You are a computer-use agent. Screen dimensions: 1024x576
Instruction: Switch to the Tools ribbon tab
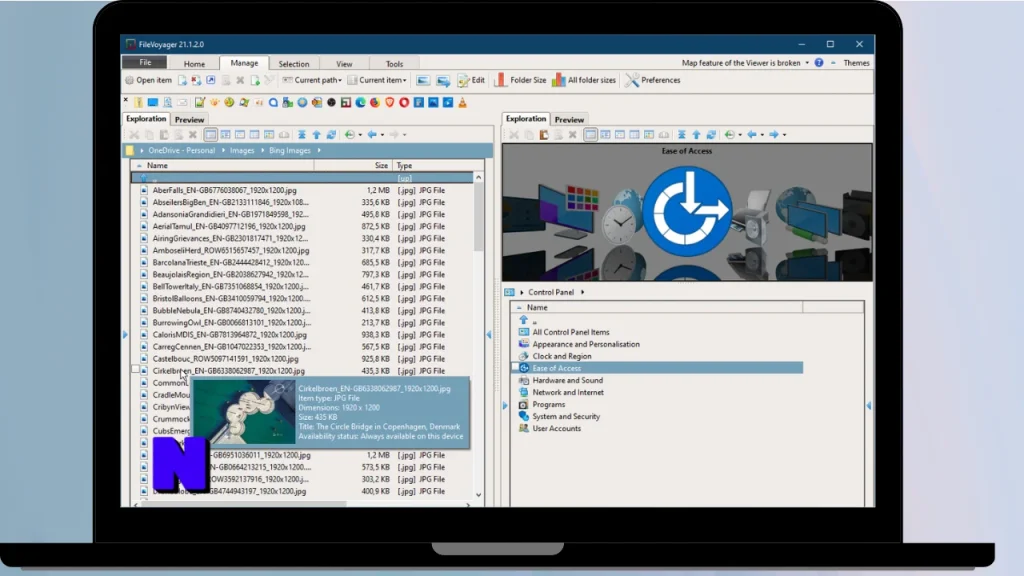(394, 64)
